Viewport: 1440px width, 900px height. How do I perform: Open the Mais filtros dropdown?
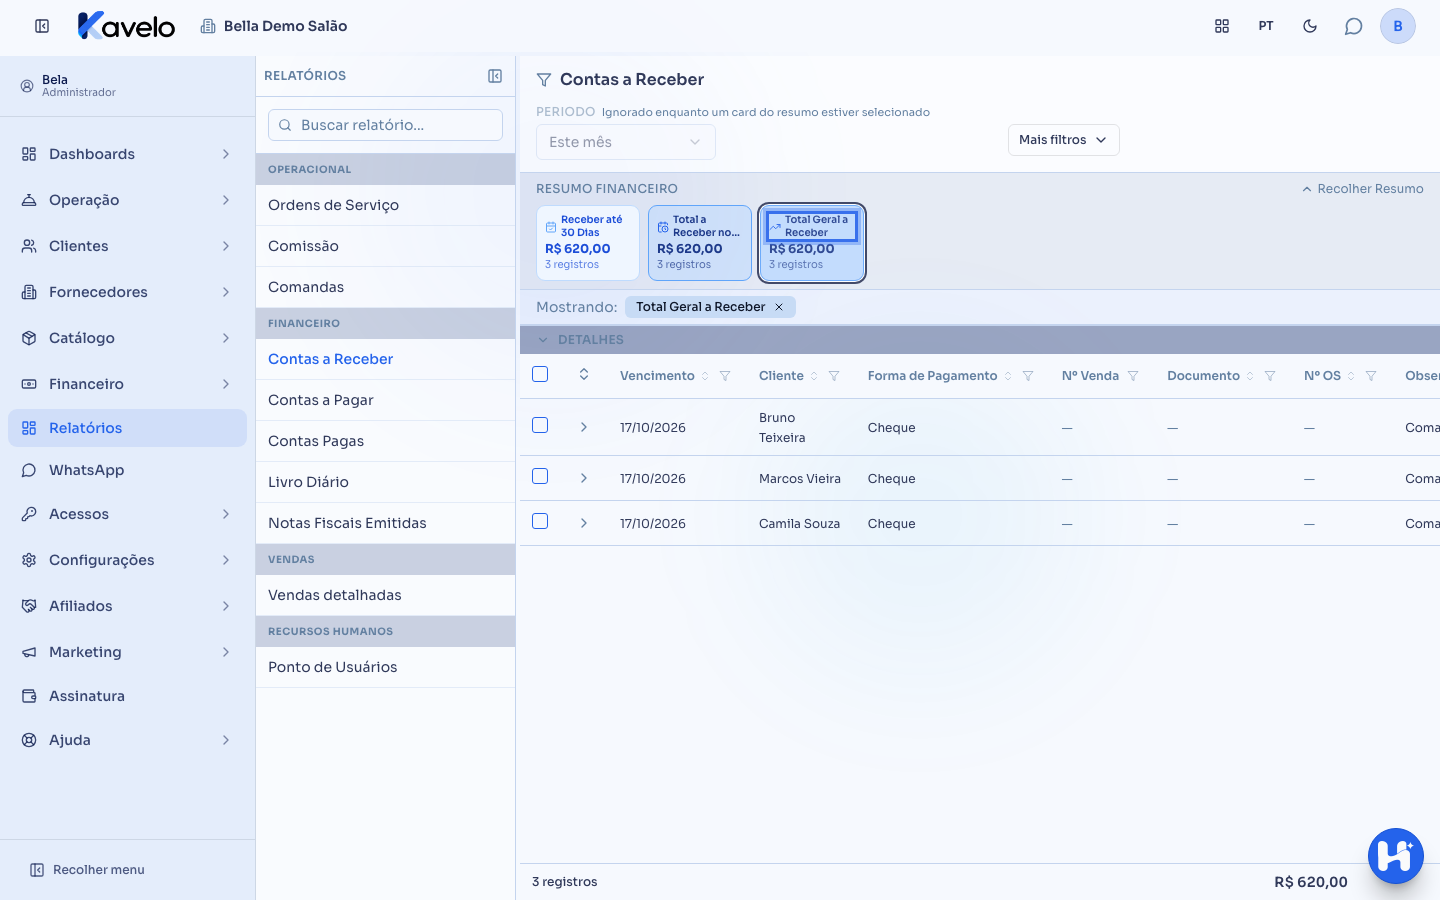click(x=1063, y=140)
